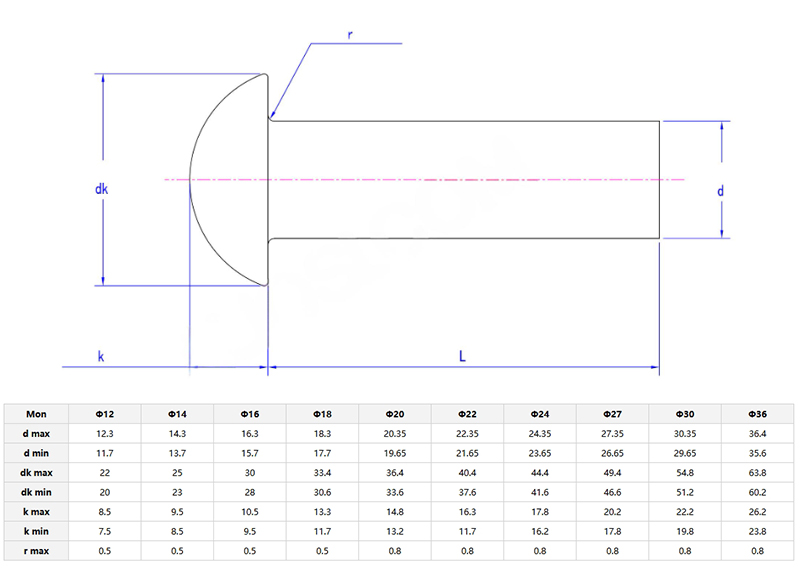Select the Φ12 column header
Image resolution: width=800 pixels, height=572 pixels.
[x=104, y=414]
